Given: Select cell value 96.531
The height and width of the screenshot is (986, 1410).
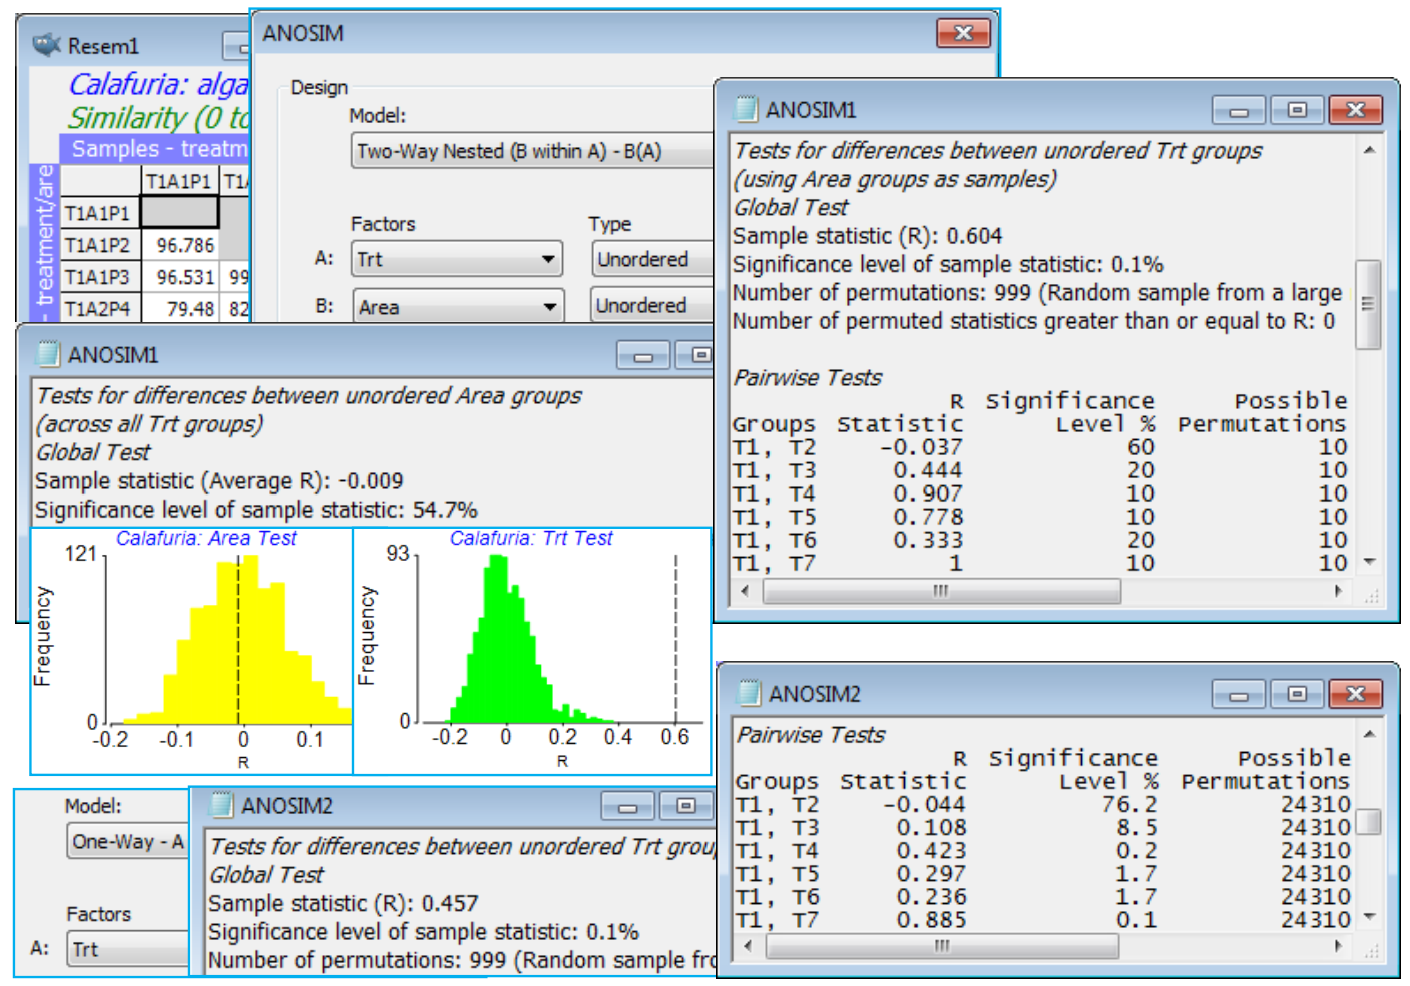Looking at the screenshot, I should [x=180, y=276].
